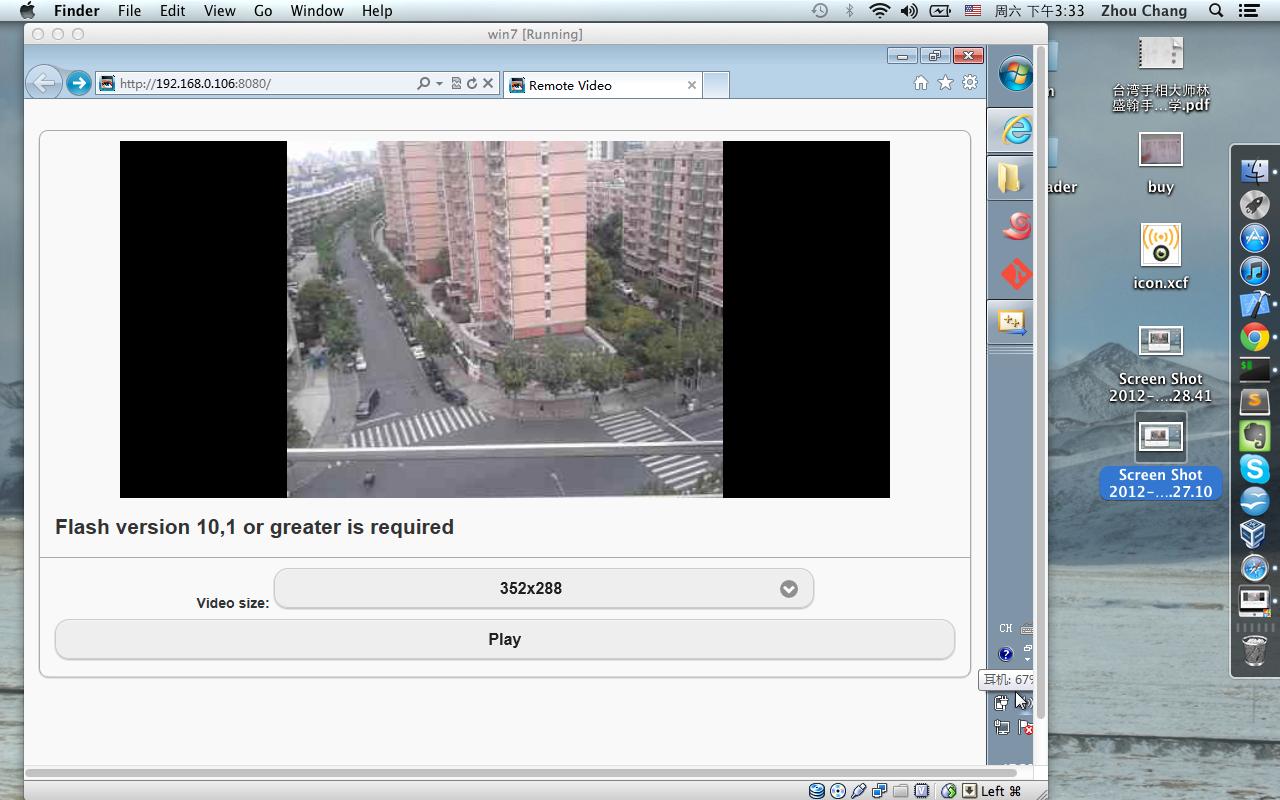Open the Go menu in Finder
The image size is (1280, 800).
point(263,11)
